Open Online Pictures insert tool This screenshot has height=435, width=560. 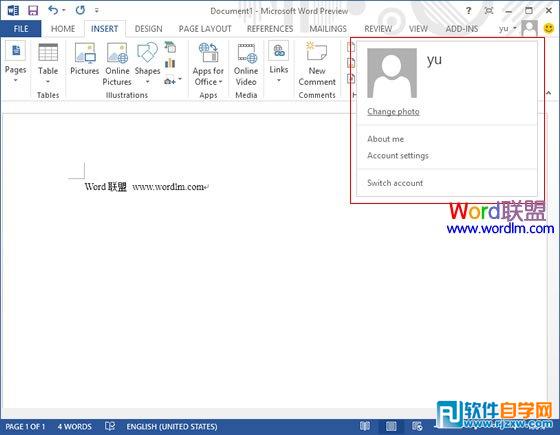(x=117, y=64)
